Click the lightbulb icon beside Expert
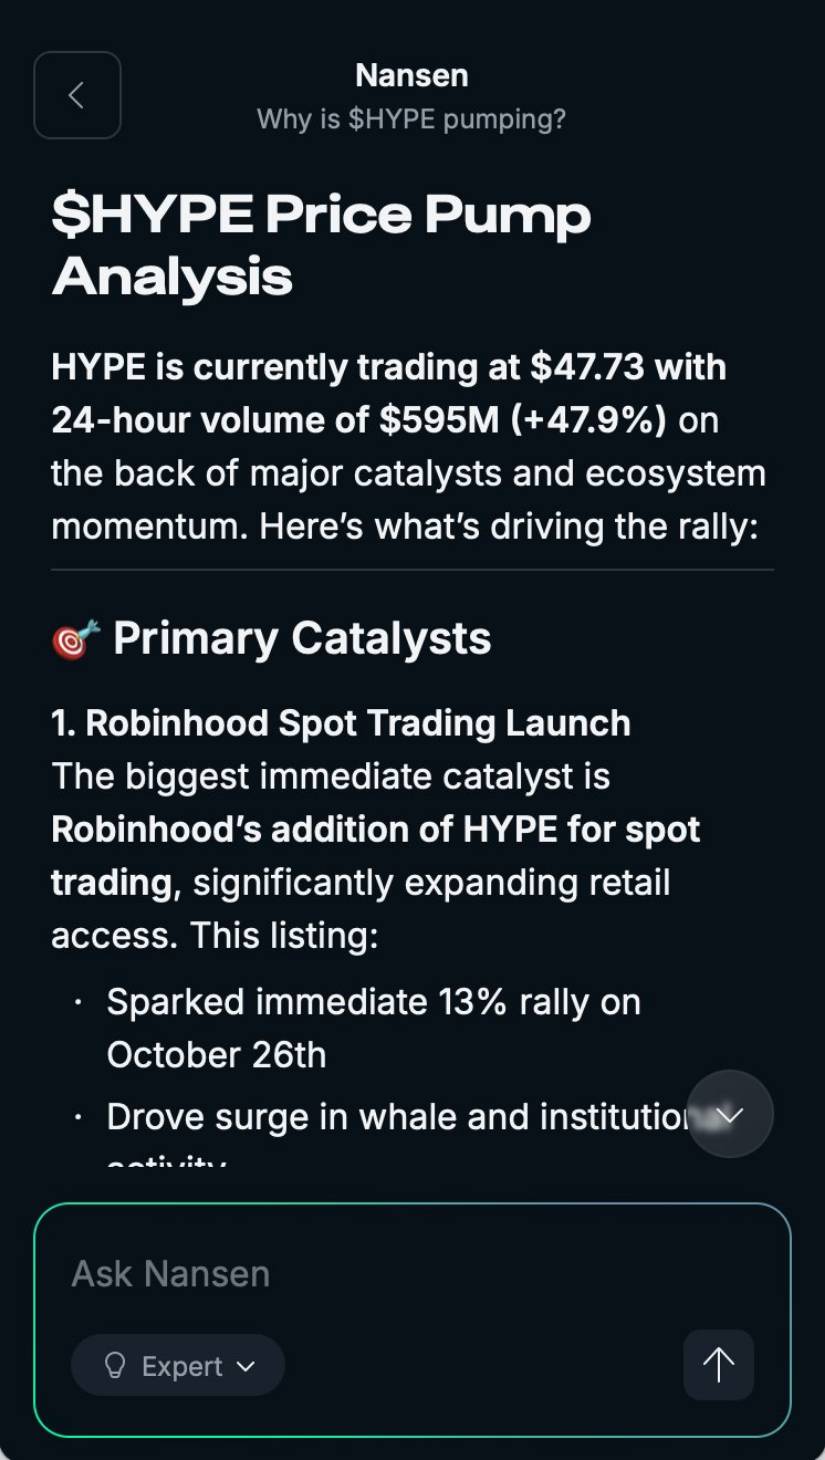Viewport: 825px width, 1460px height. pos(116,1366)
